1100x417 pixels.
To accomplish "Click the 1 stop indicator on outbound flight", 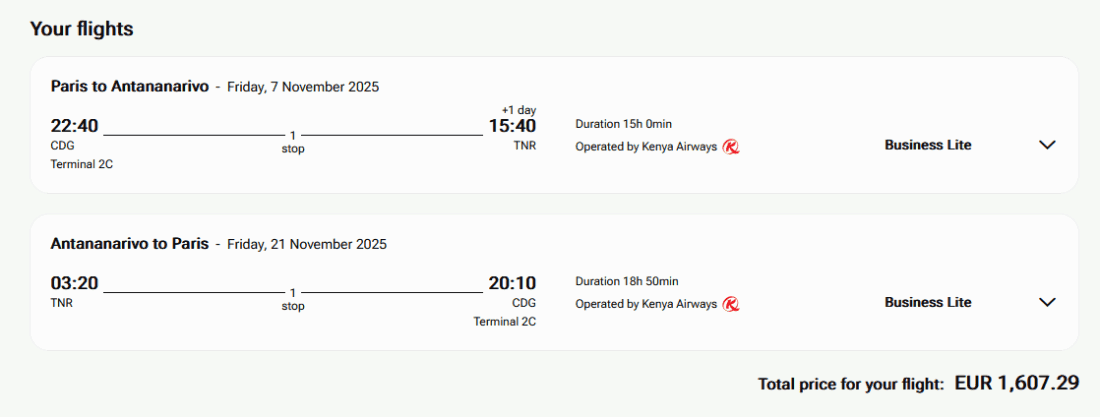I will click(x=293, y=142).
